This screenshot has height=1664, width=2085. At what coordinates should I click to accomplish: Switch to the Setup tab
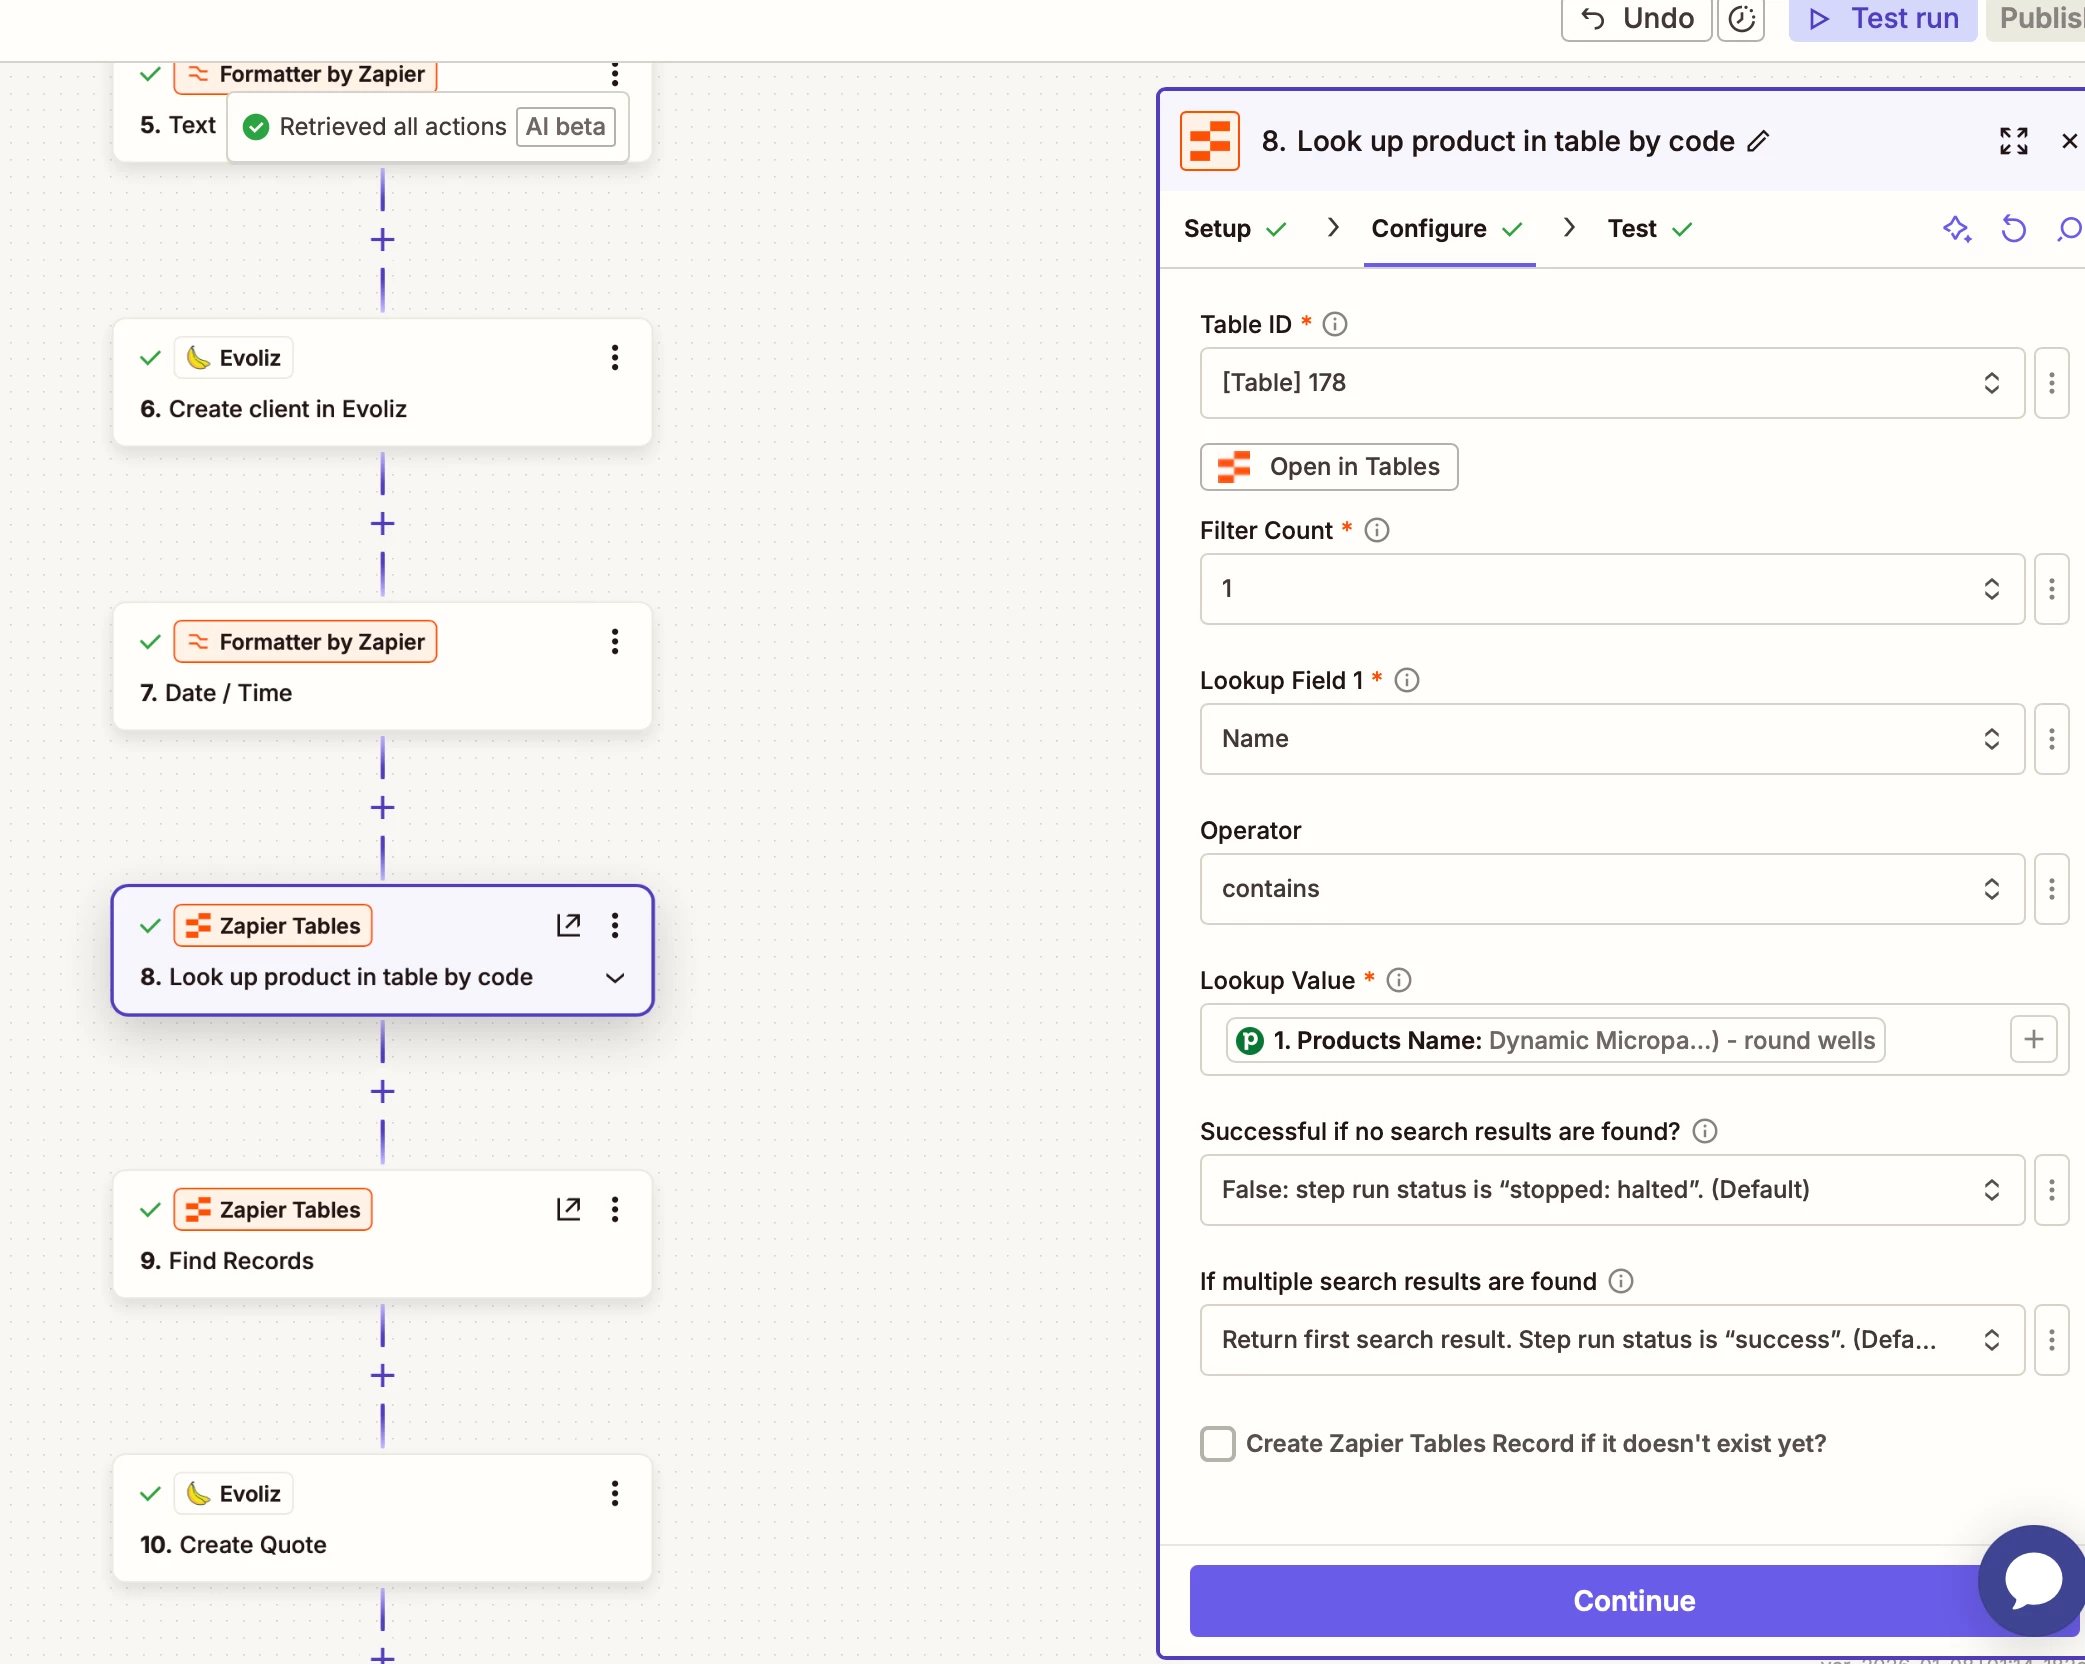coord(1217,229)
